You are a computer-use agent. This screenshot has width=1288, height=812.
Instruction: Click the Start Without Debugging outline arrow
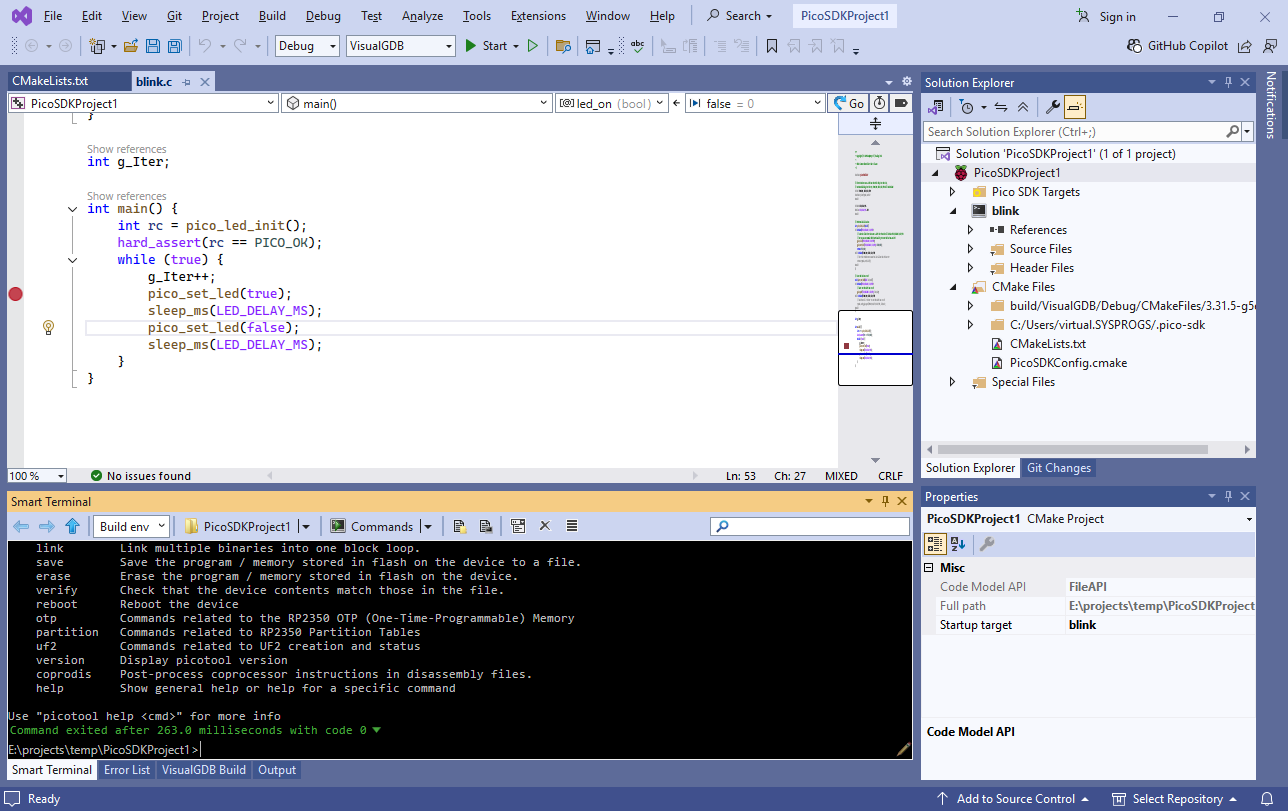pos(533,46)
